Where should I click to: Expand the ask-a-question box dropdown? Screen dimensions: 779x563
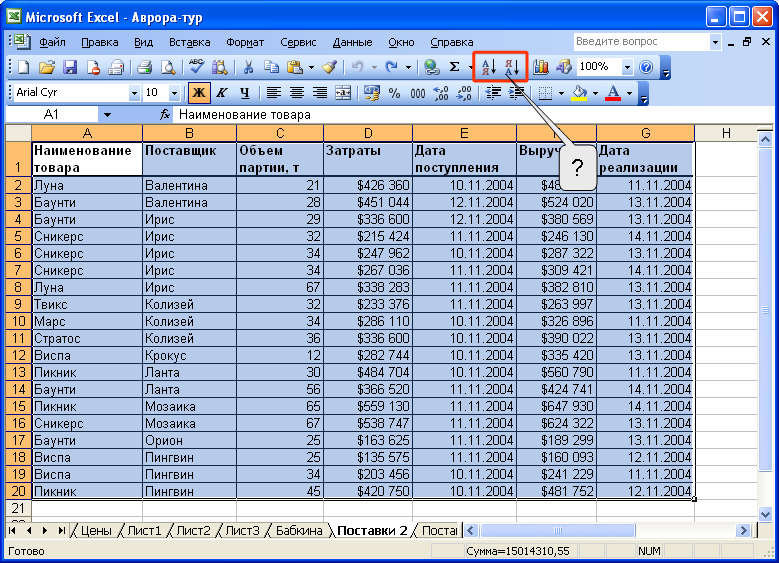click(715, 42)
